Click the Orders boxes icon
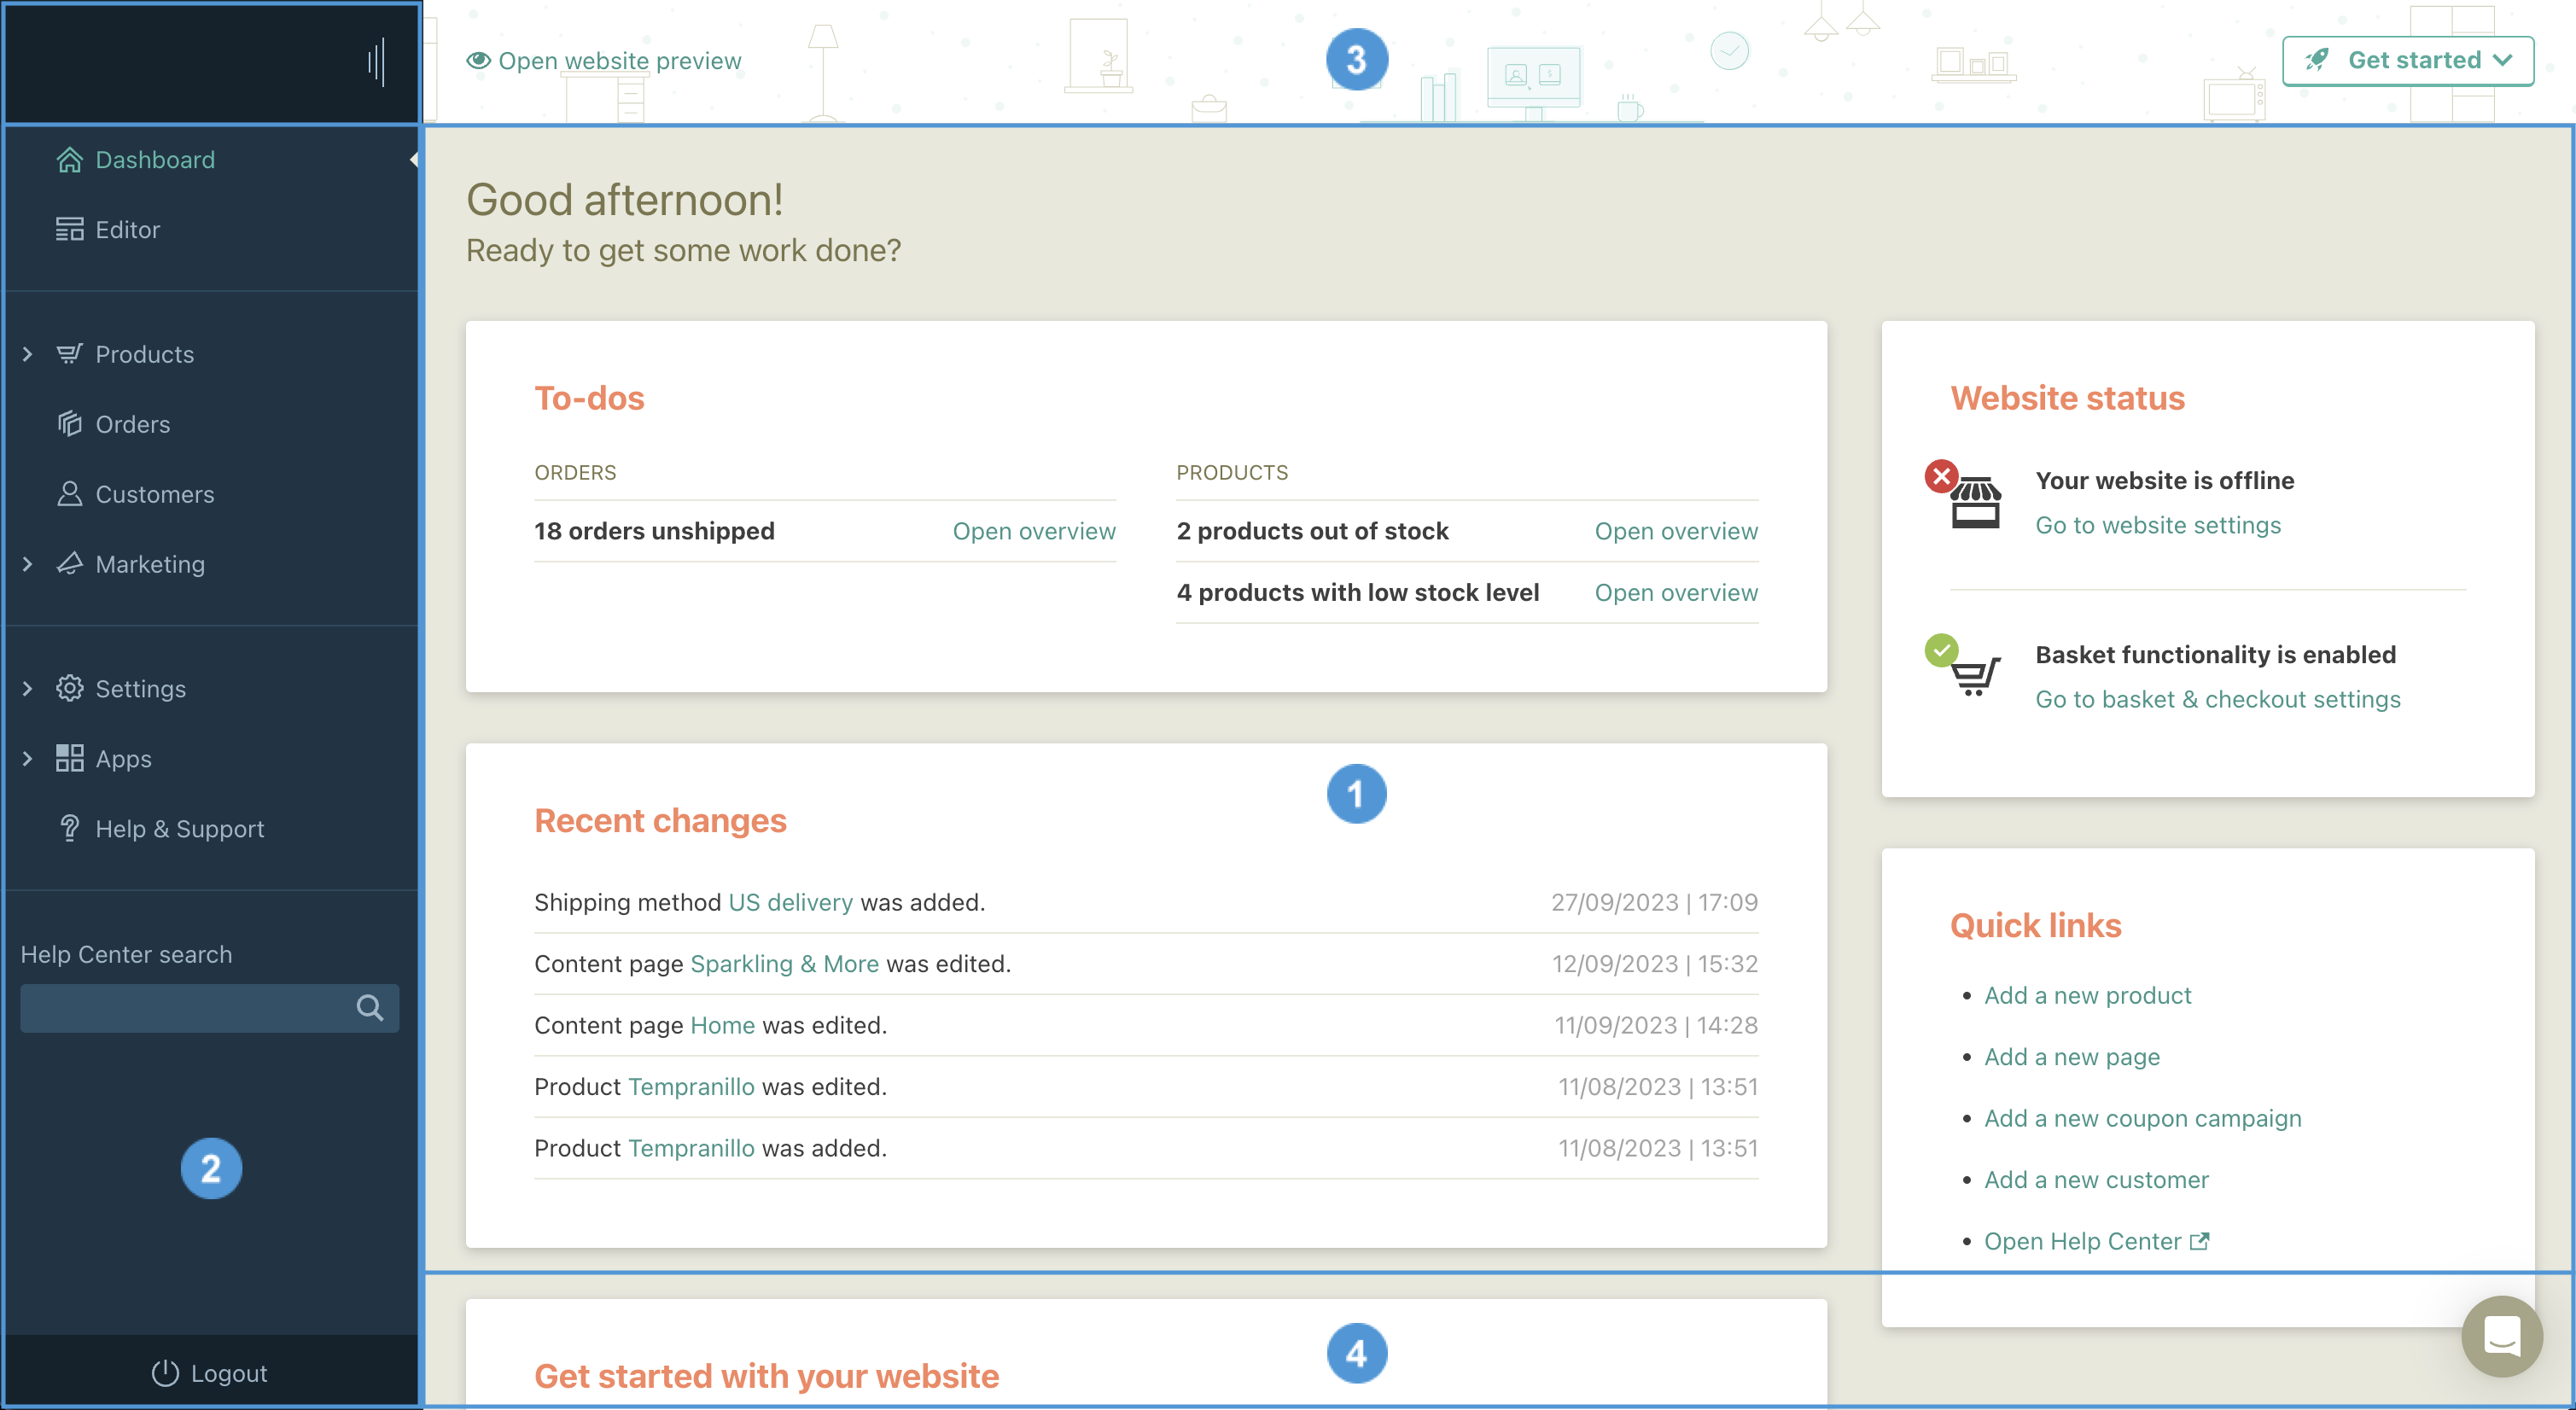The height and width of the screenshot is (1410, 2576). click(x=69, y=424)
